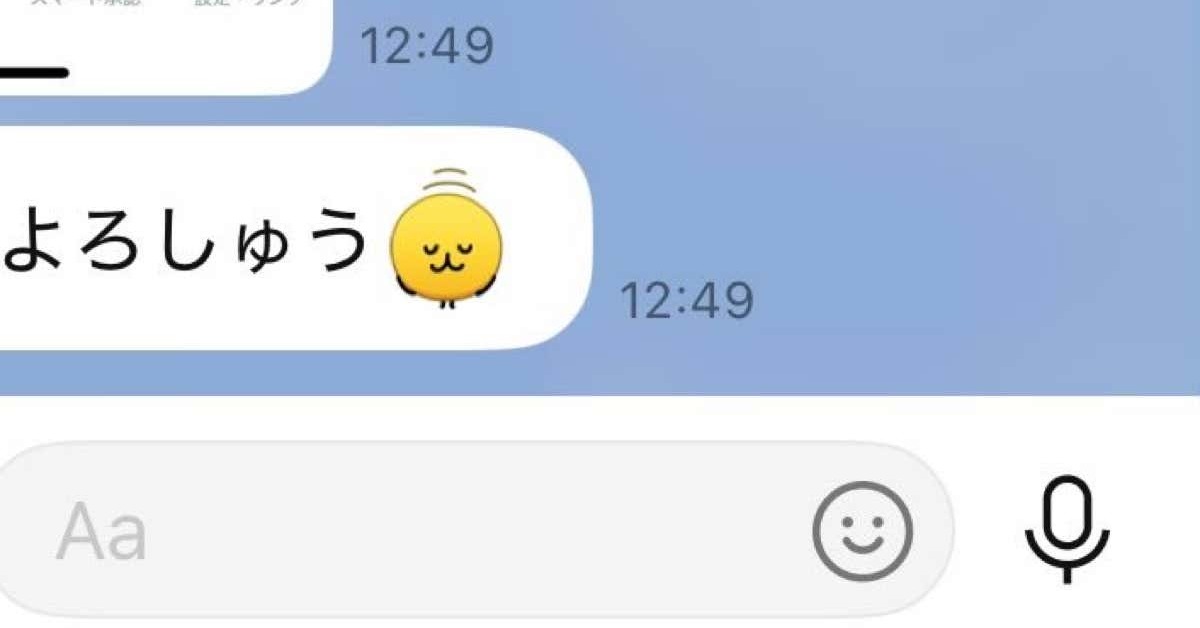Viewport: 1200px width, 628px height.
Task: Click the gray smiley at the input bar's right end
Action: (862, 533)
